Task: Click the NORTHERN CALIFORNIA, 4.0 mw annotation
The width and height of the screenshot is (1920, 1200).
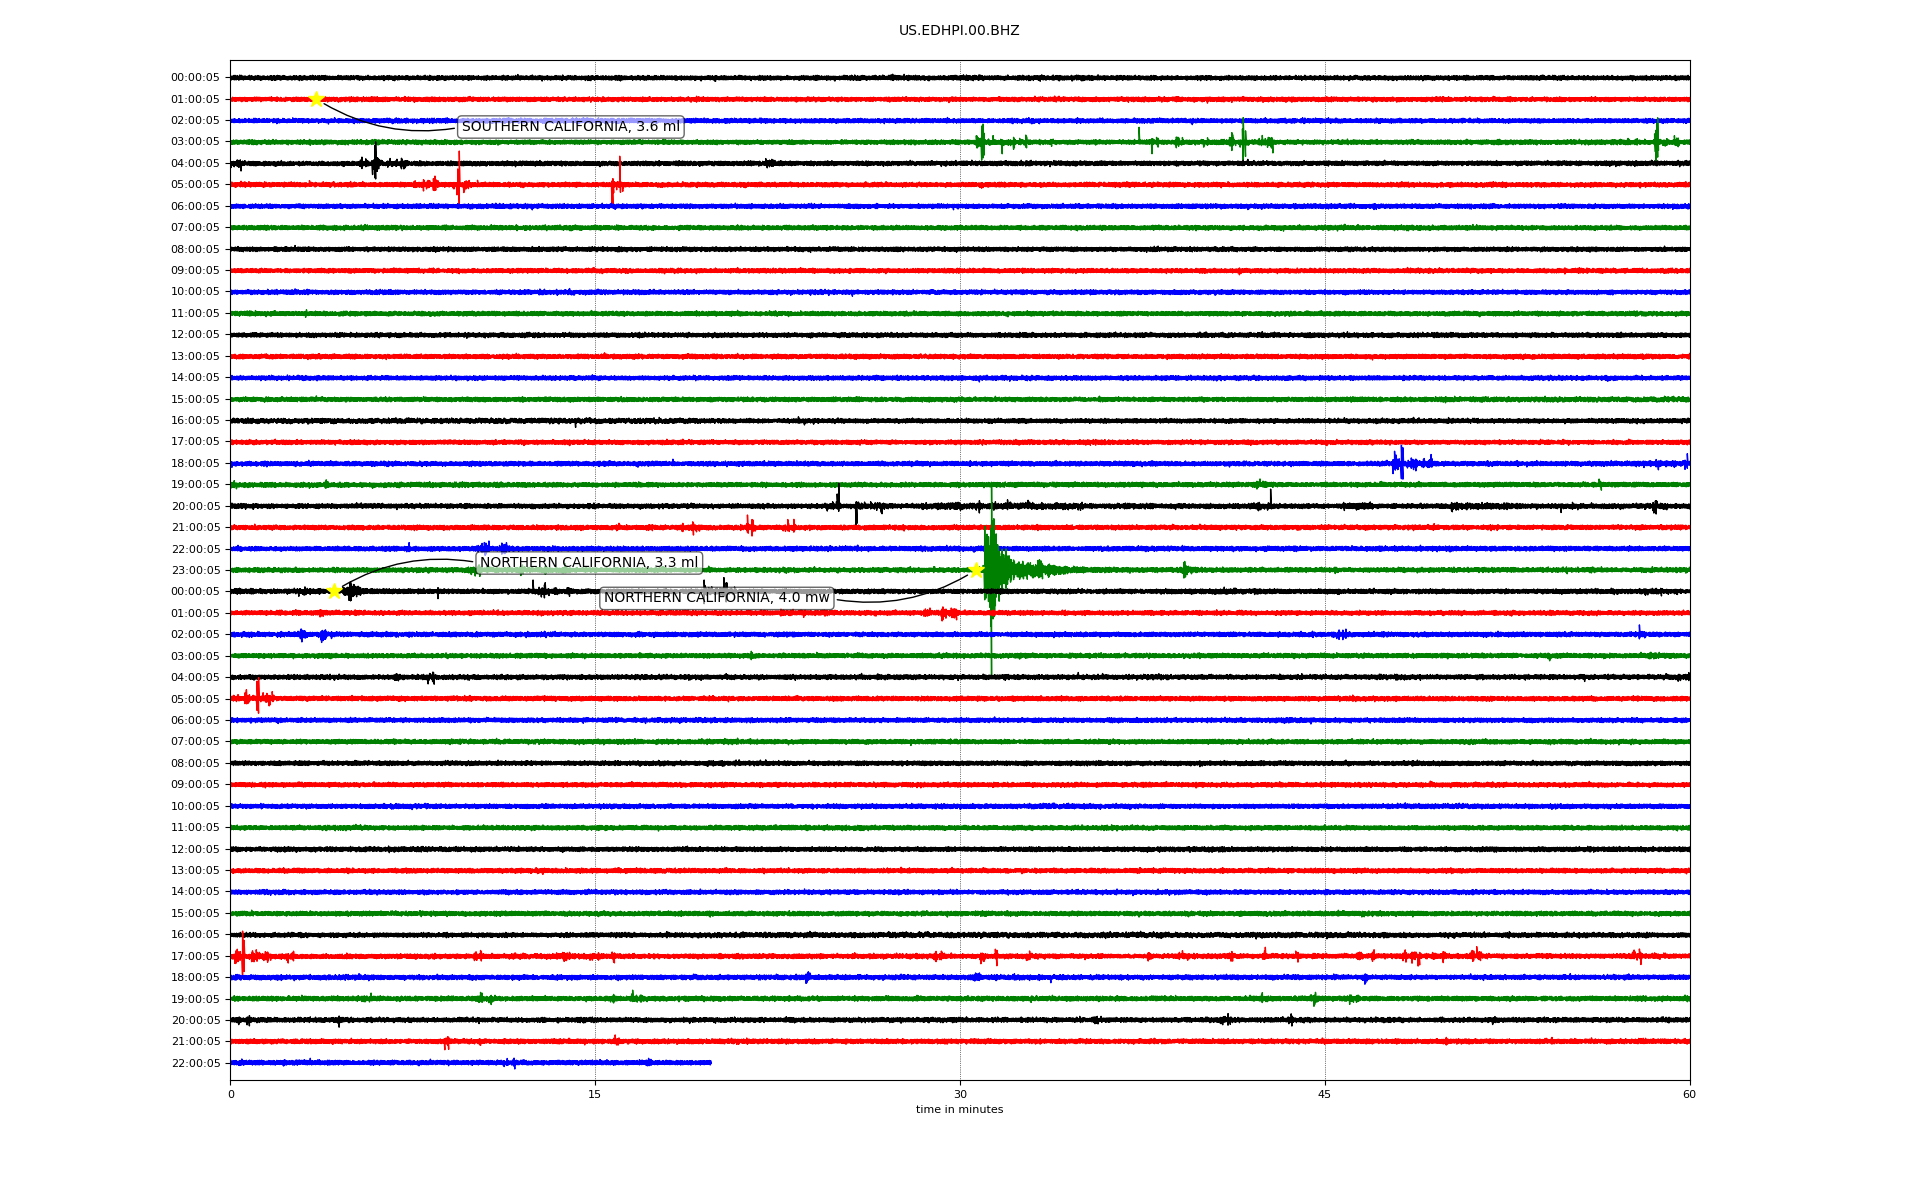Action: (716, 598)
